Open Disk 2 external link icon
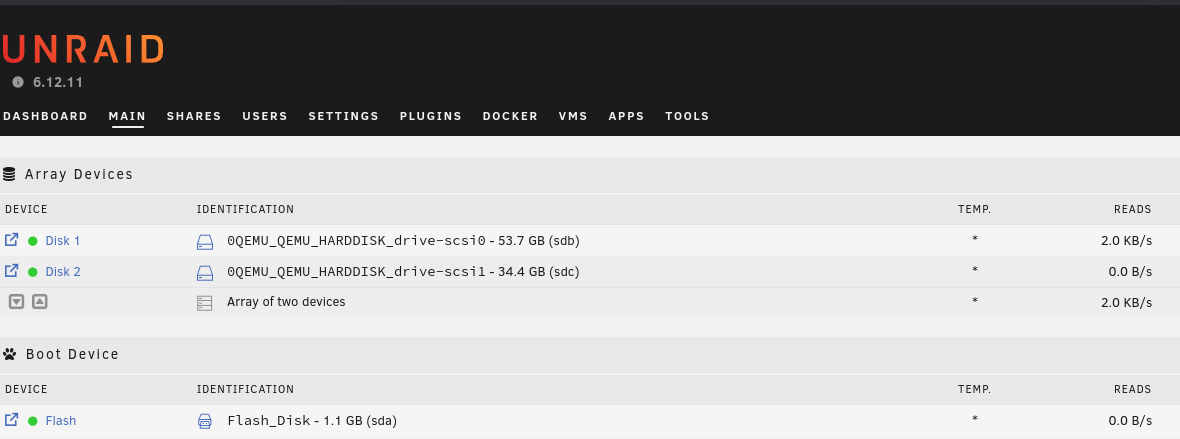The image size is (1180, 439). 11,270
